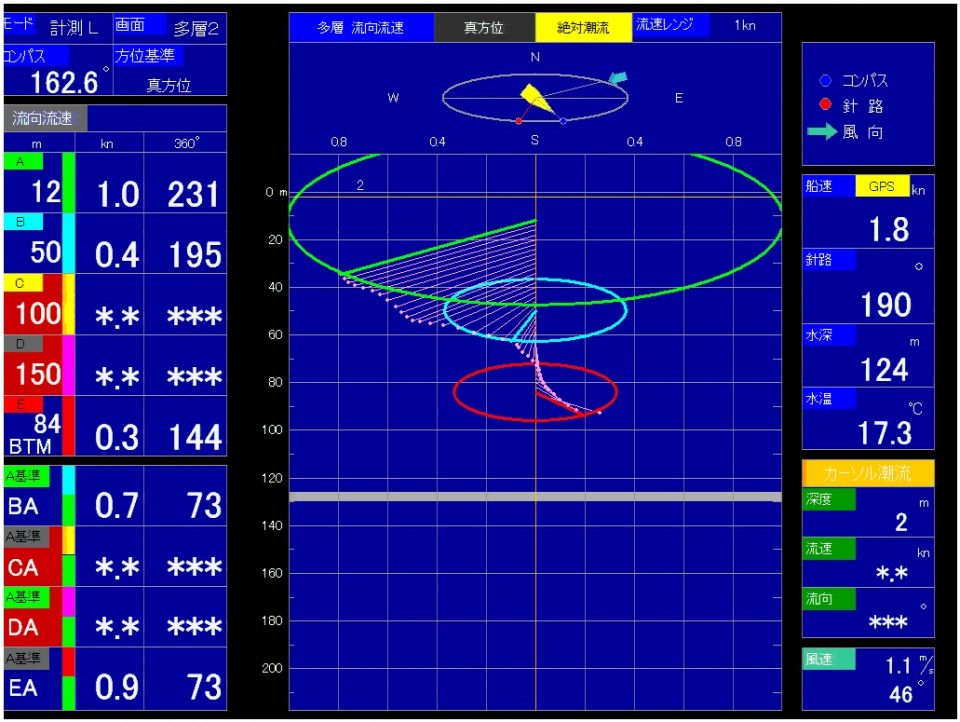Click the 1kn flow range value
The width and height of the screenshot is (960, 722).
point(745,25)
